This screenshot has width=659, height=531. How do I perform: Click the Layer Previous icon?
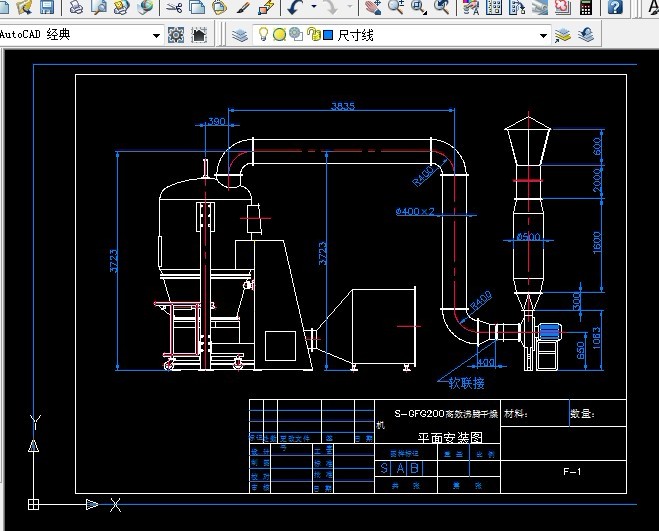586,35
